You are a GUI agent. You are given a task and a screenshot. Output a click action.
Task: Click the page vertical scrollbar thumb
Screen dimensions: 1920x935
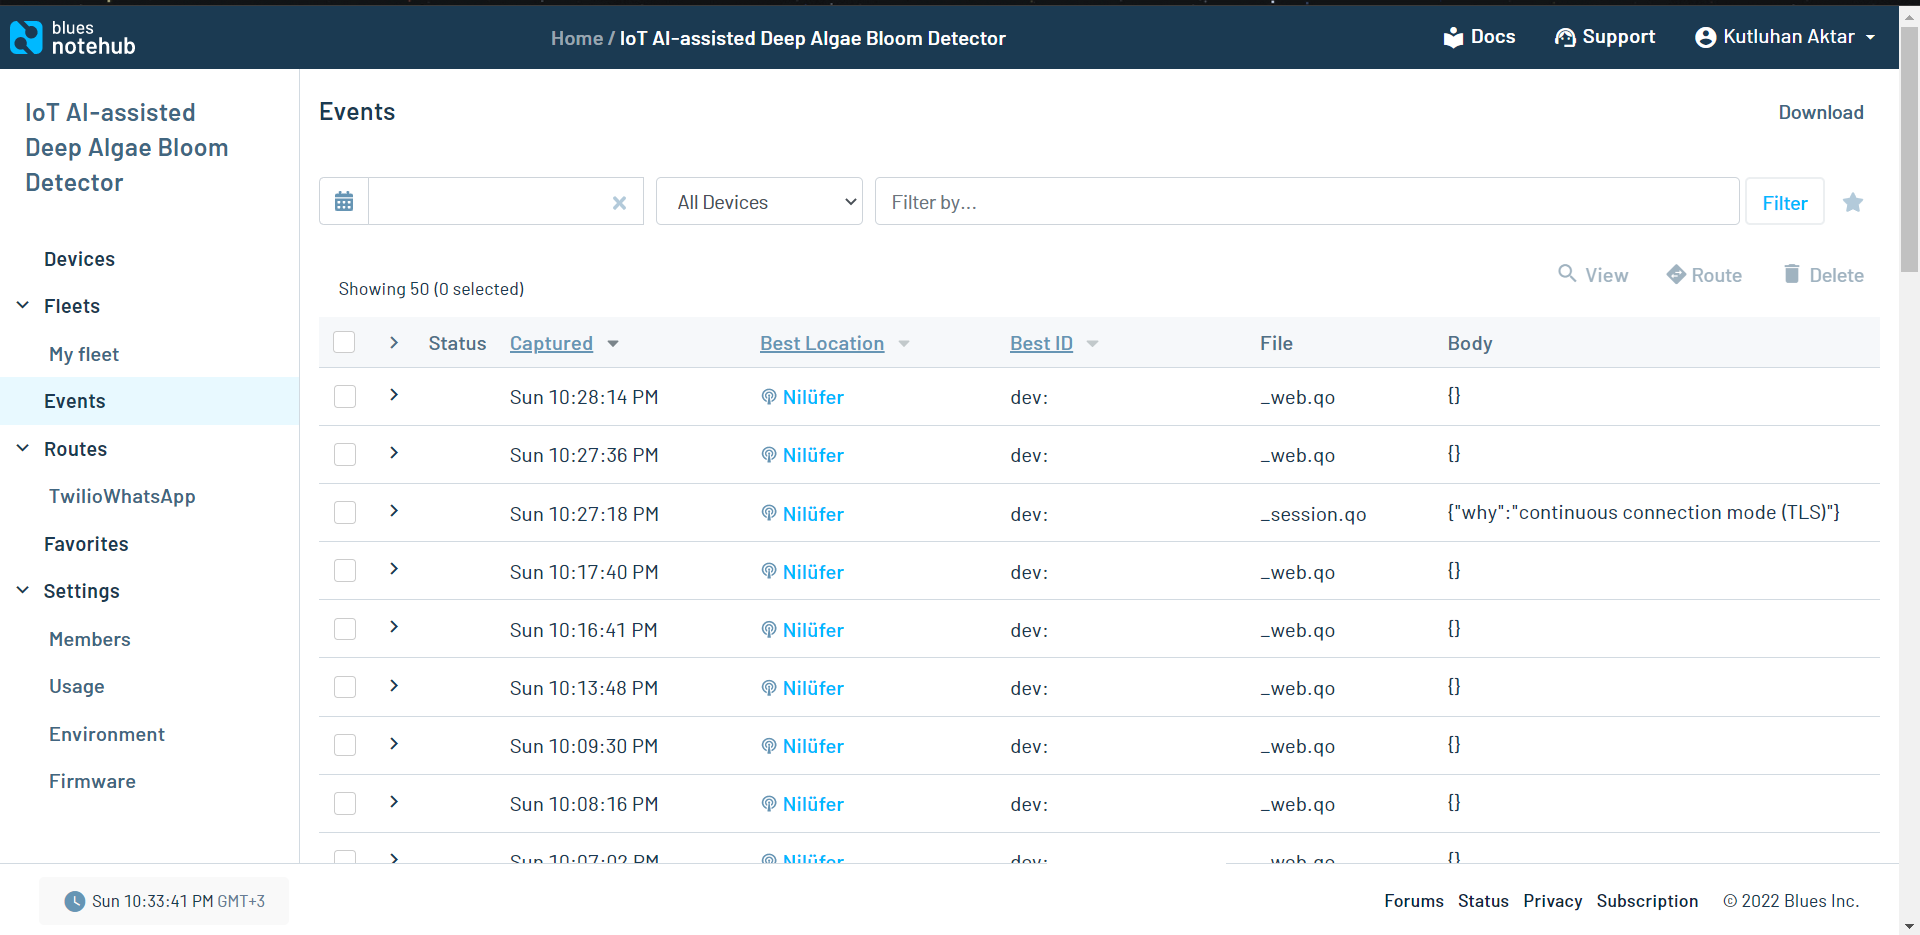pos(1909,150)
